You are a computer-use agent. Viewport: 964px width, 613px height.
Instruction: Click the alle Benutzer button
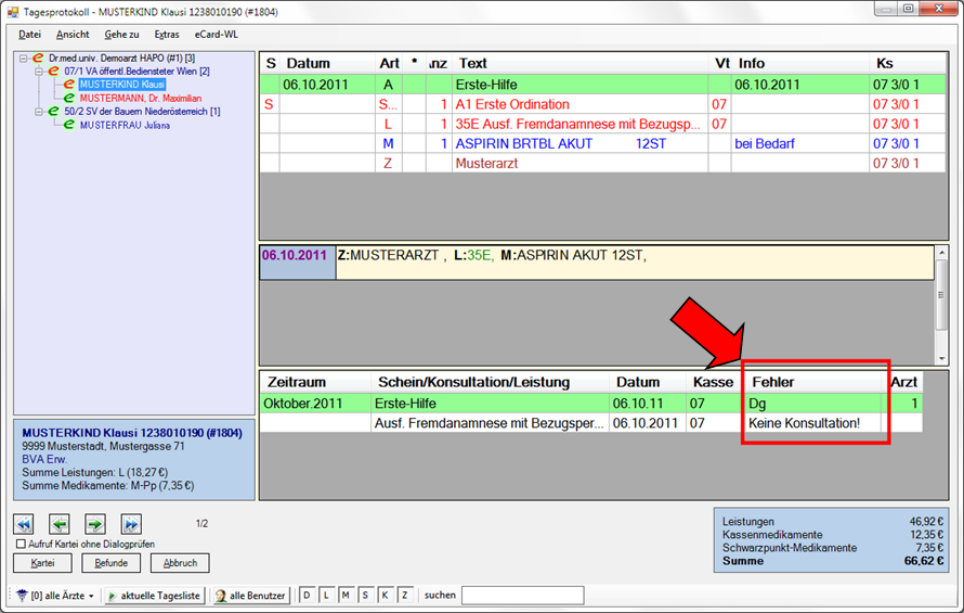[250, 596]
